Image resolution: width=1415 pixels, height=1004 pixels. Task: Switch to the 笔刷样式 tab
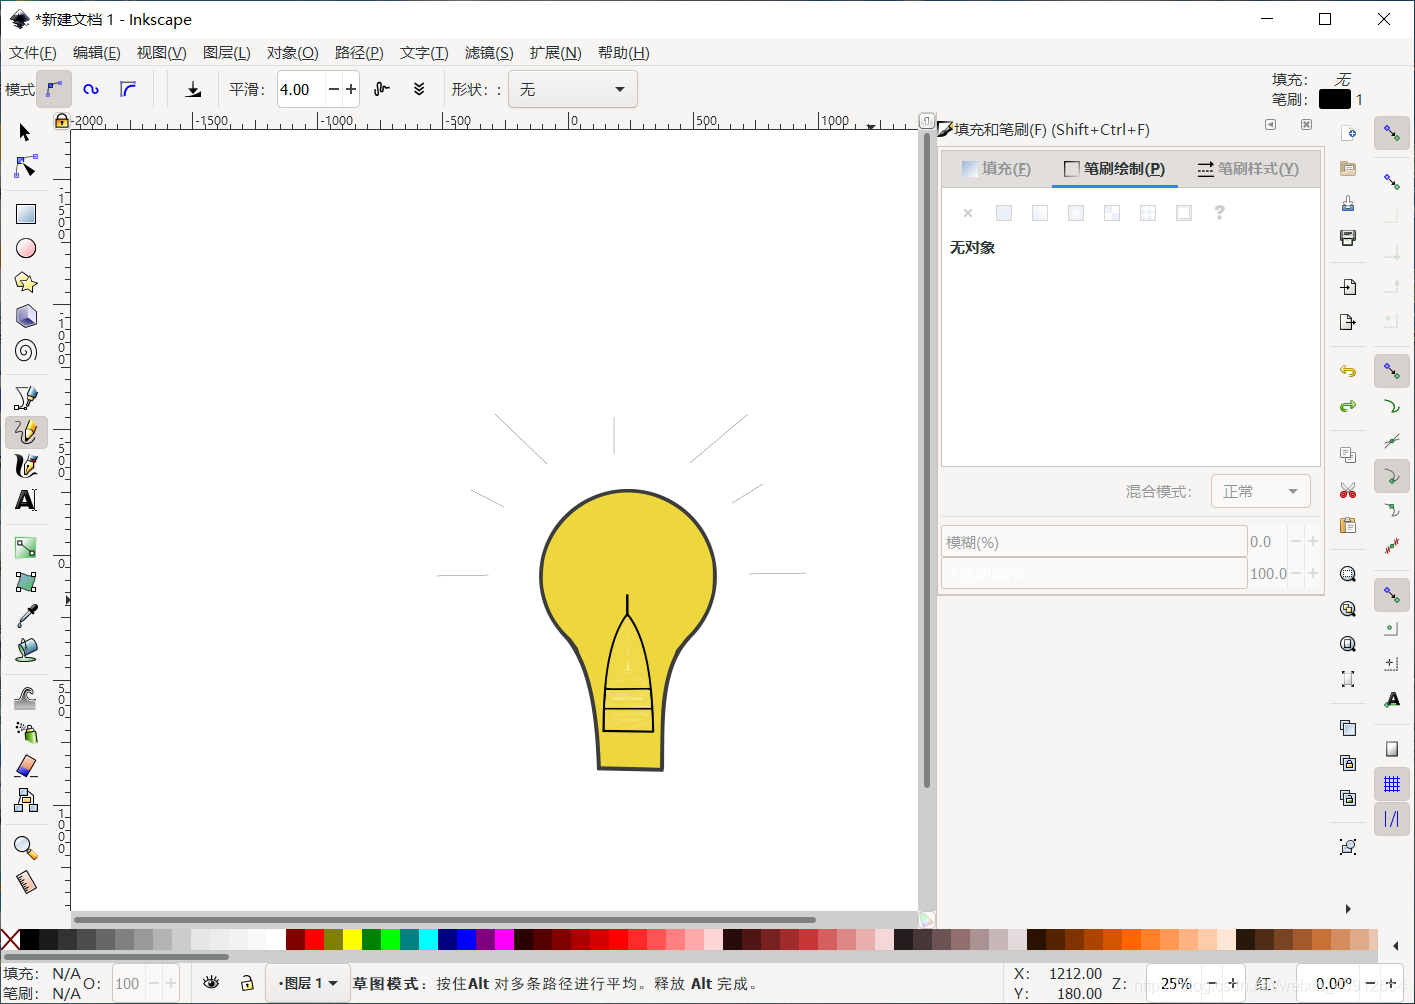coord(1248,169)
